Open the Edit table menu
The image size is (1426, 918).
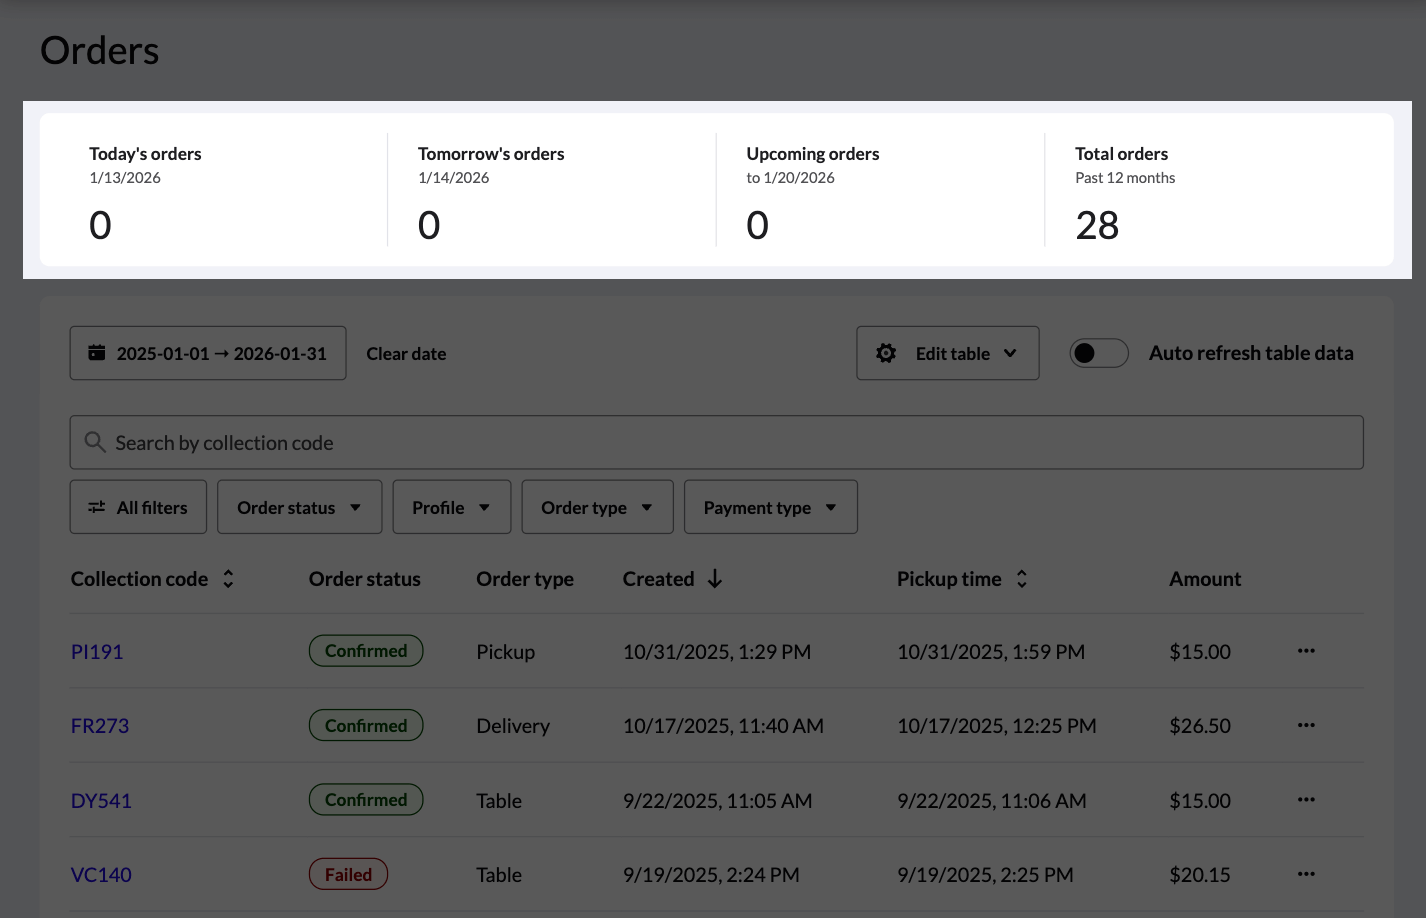point(947,353)
